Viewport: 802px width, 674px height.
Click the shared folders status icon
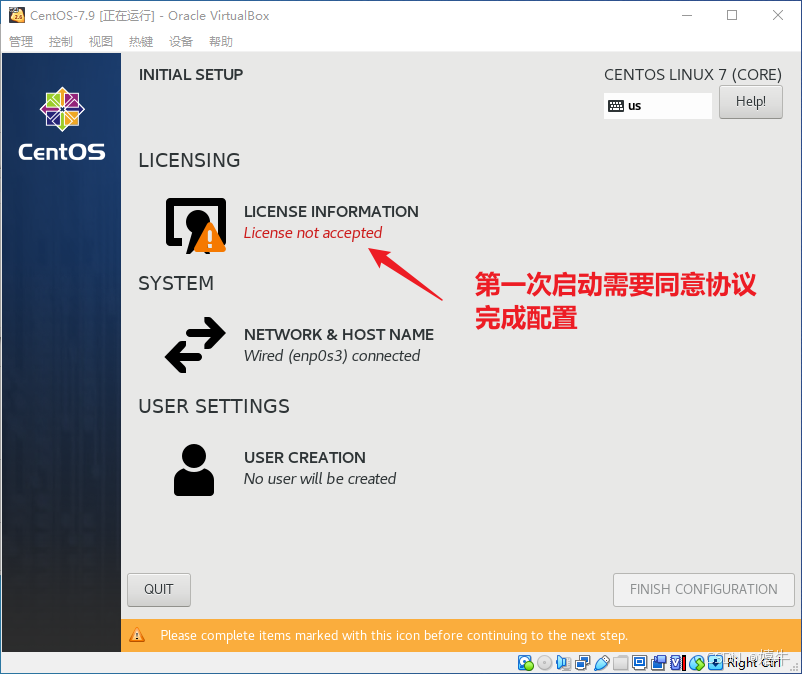coord(620,663)
